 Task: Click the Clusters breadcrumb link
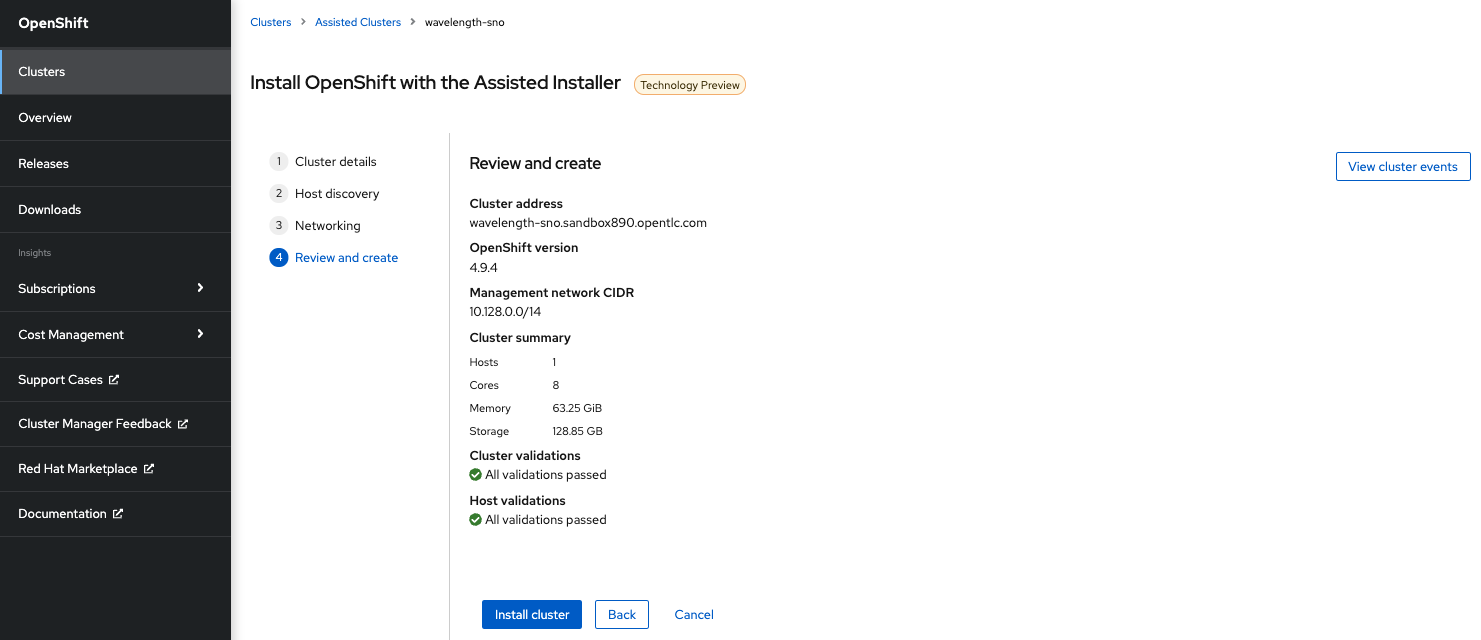point(270,21)
